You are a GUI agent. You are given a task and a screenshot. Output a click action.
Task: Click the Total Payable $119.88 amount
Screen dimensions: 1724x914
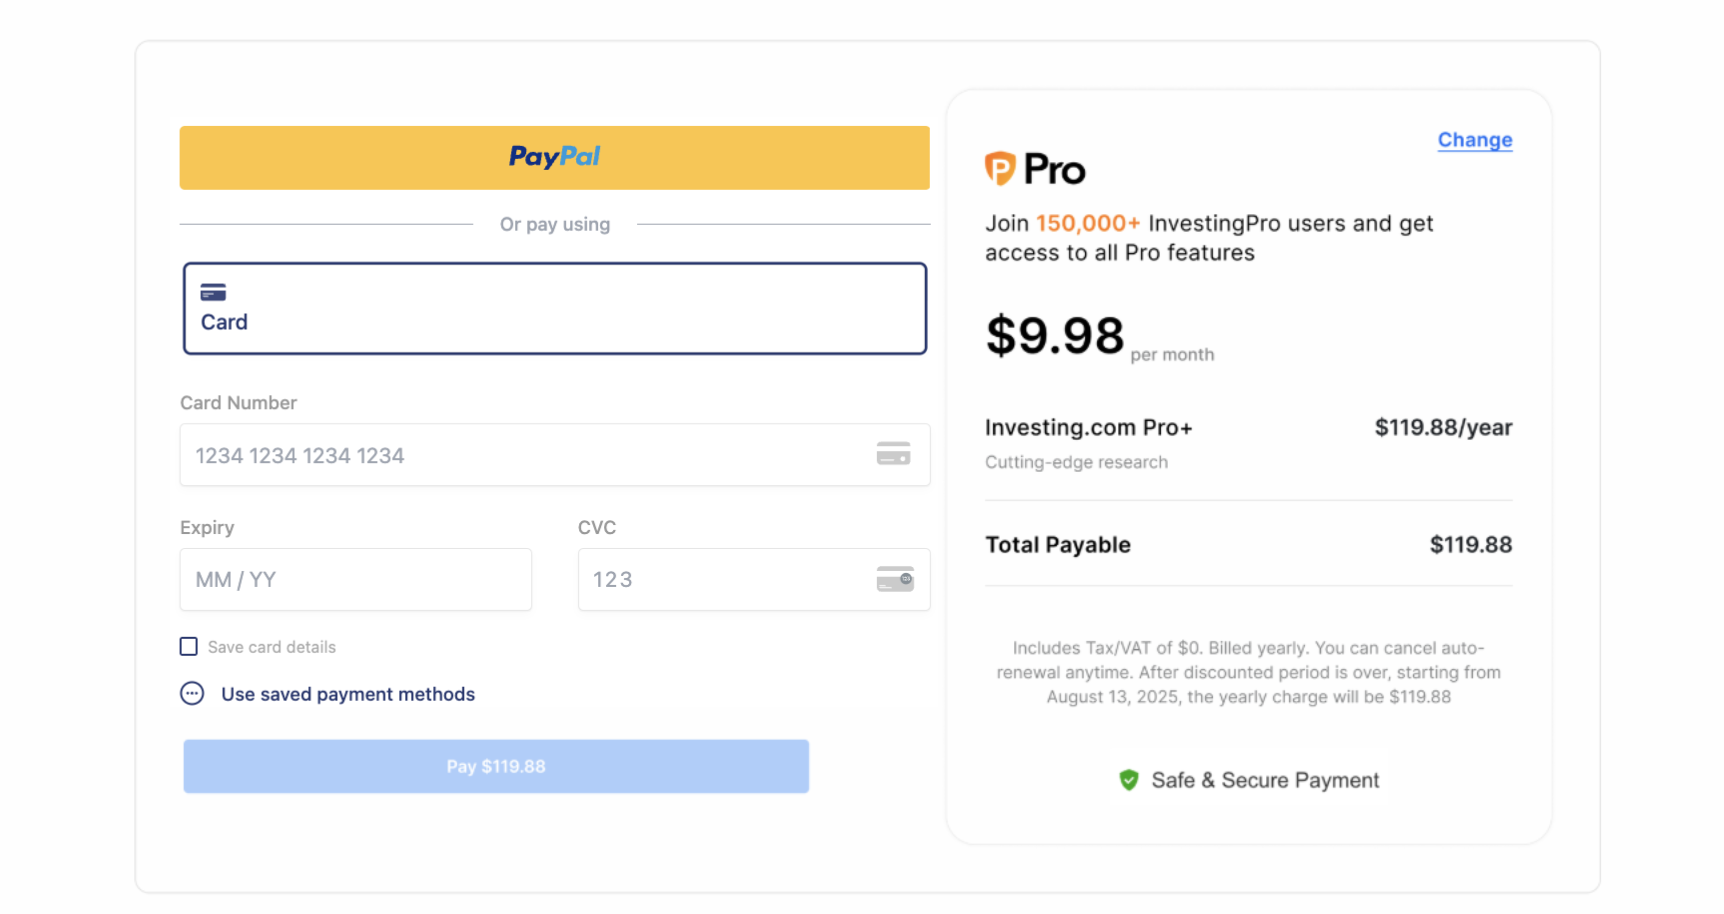tap(1470, 545)
